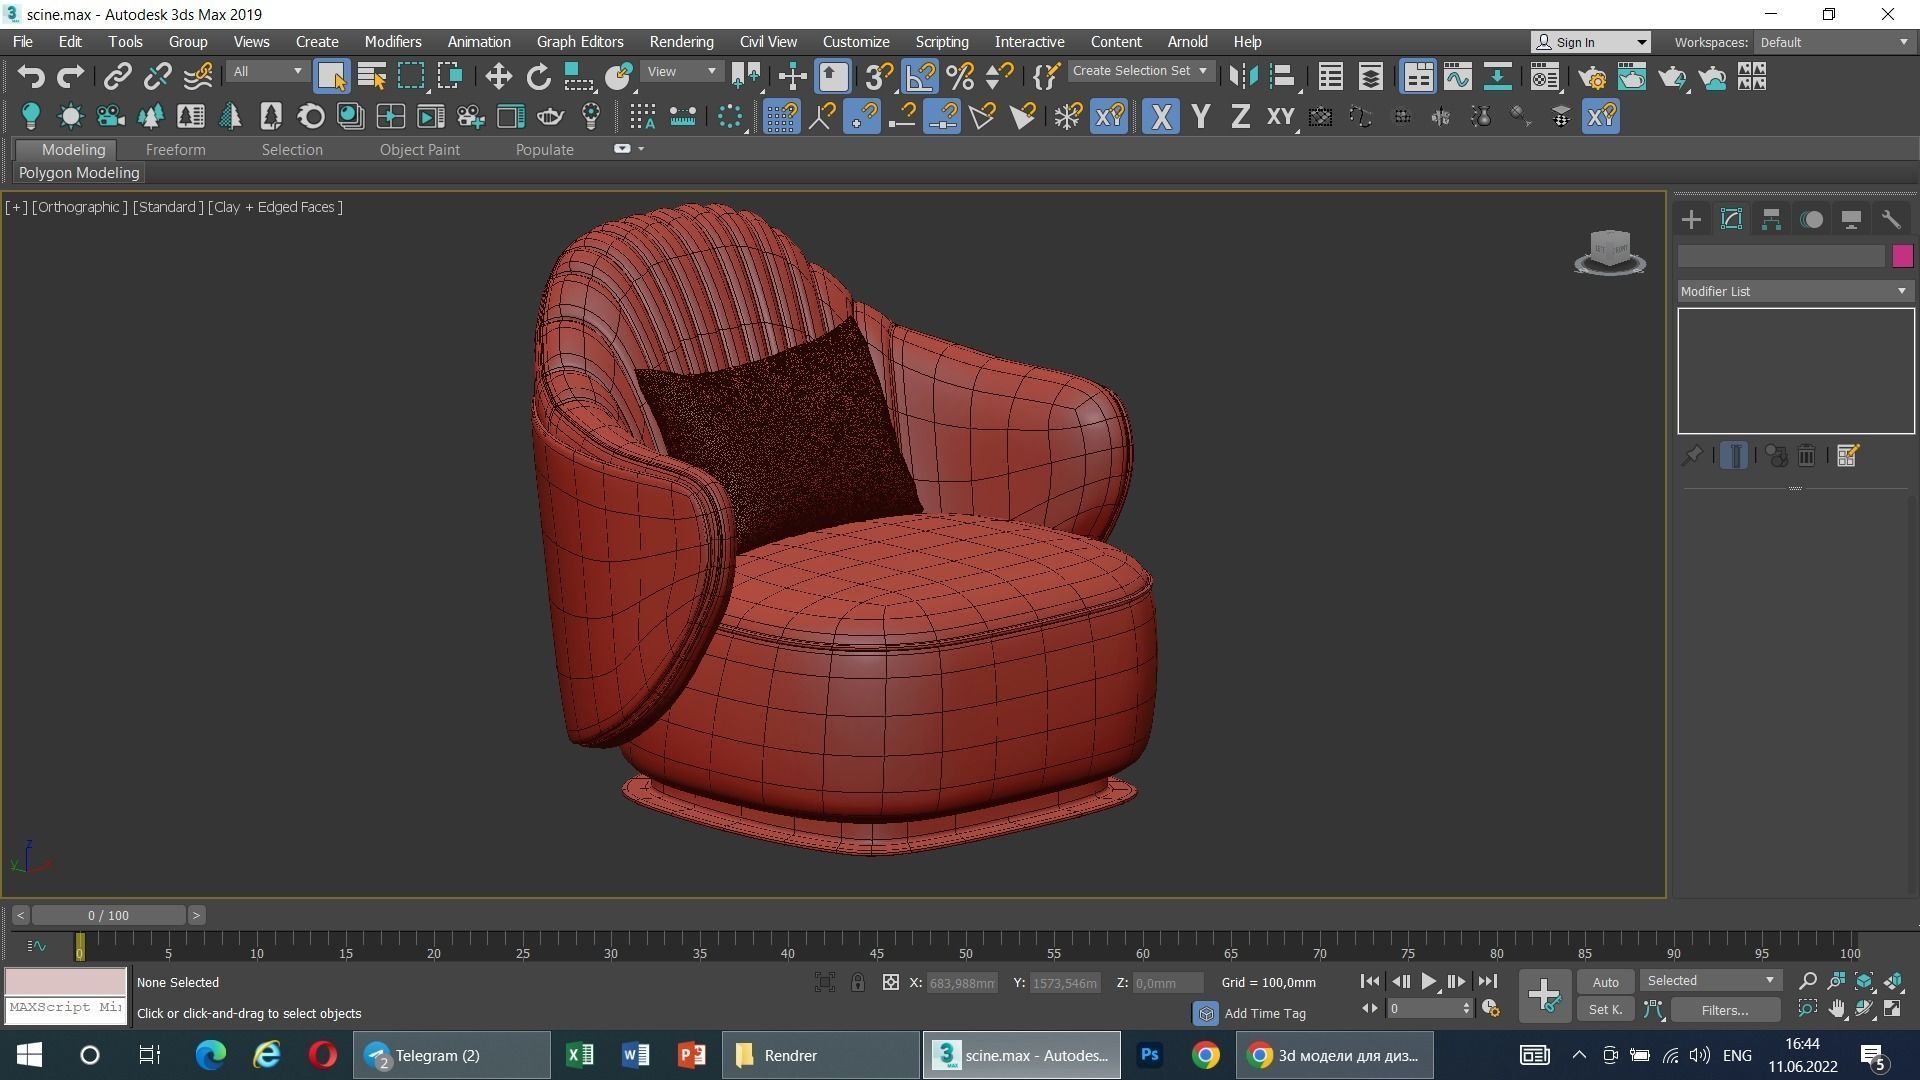Open the Render Setup dialog
The width and height of the screenshot is (1920, 1080).
click(x=1592, y=76)
